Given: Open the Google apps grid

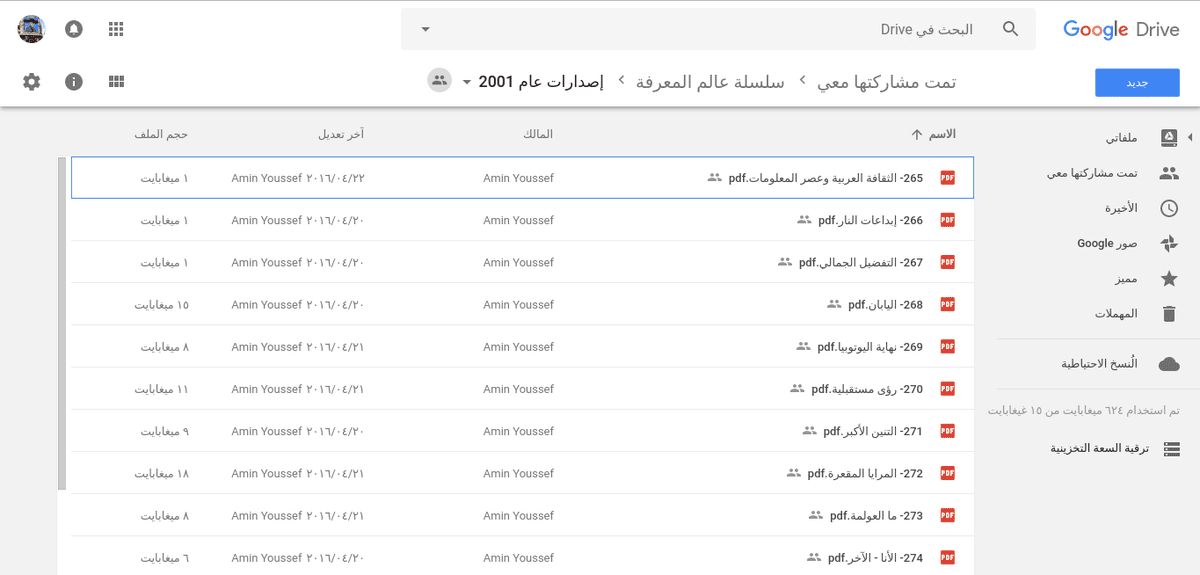Looking at the screenshot, I should tap(116, 29).
